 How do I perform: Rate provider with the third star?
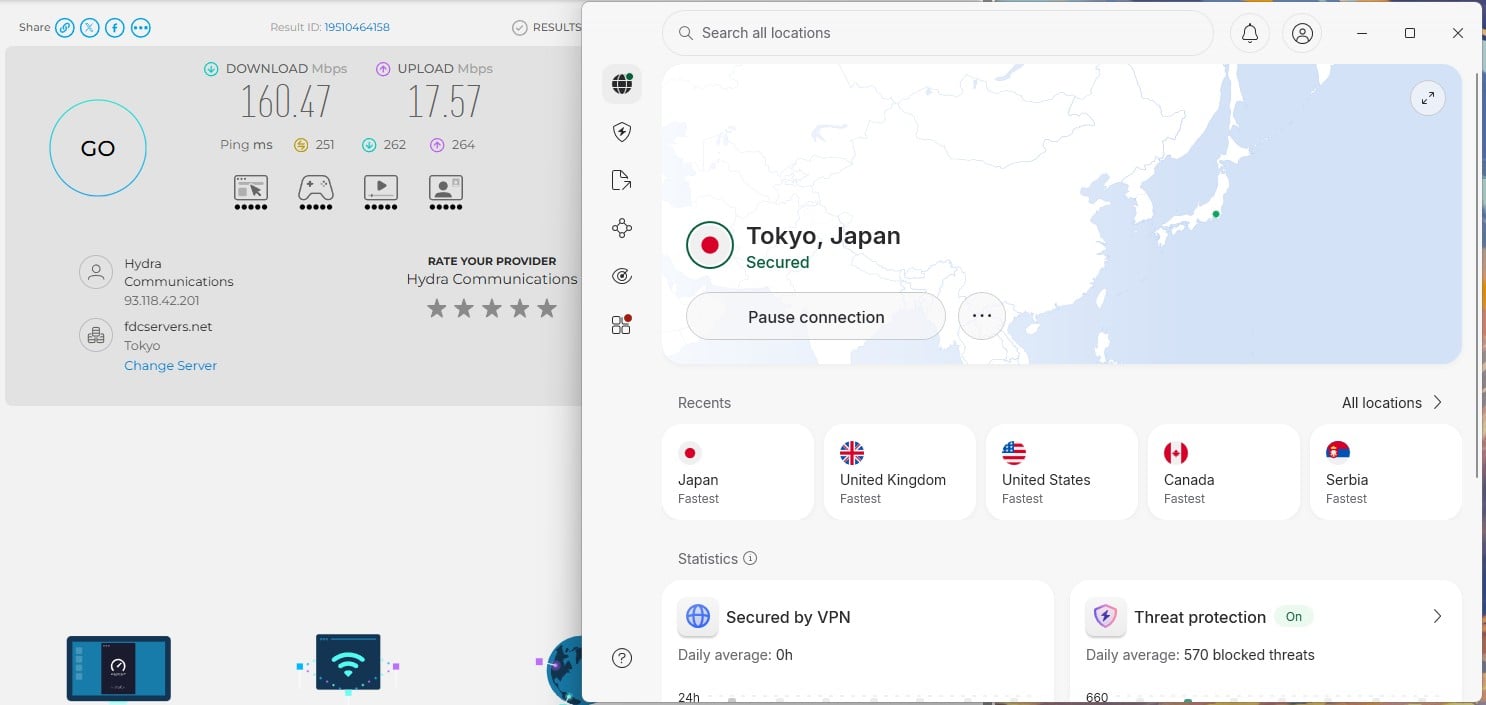491,309
